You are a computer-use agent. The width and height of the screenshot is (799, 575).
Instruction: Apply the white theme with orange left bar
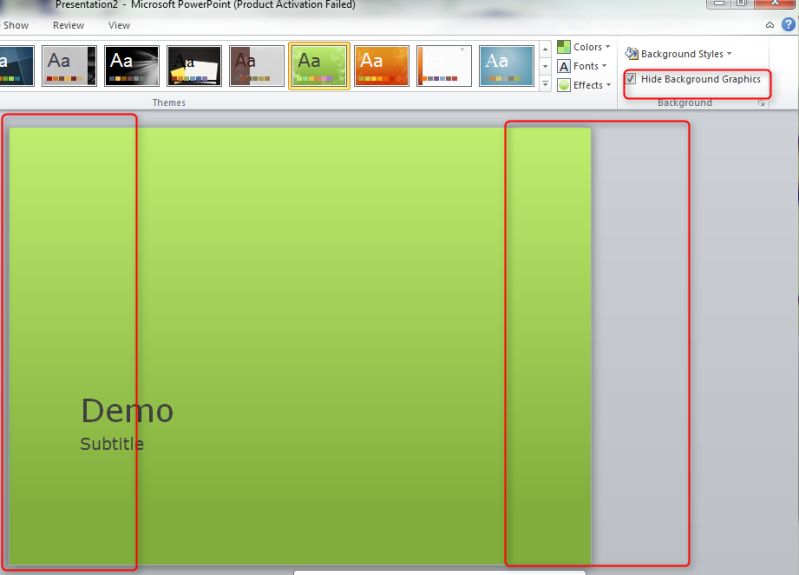pos(444,66)
